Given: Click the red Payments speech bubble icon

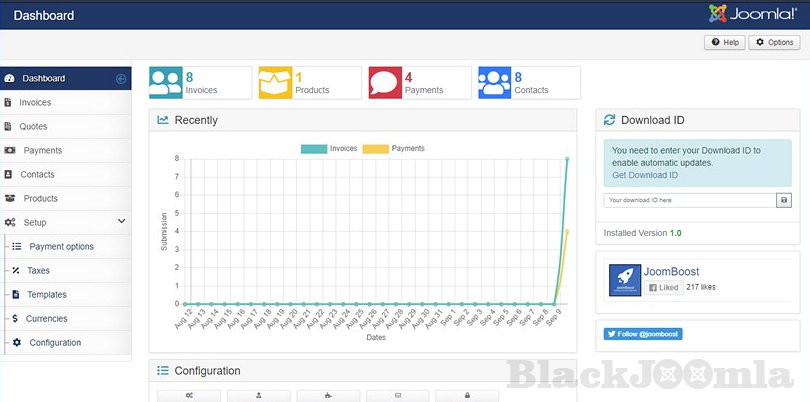Looking at the screenshot, I should pos(386,83).
